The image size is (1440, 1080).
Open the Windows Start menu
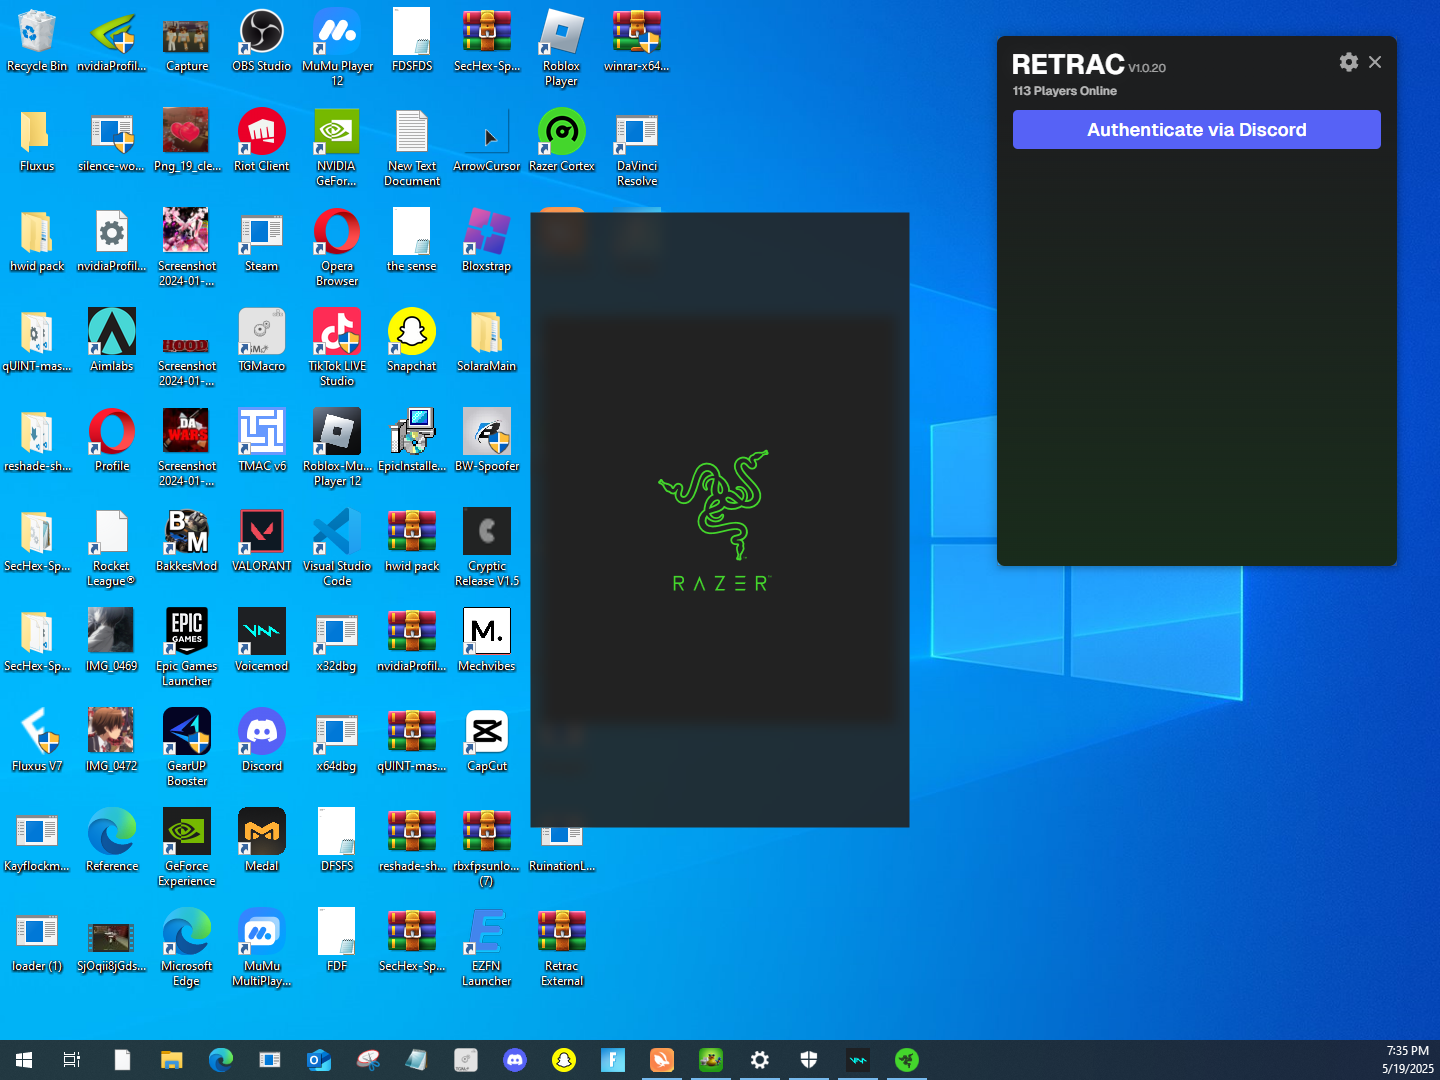24,1060
